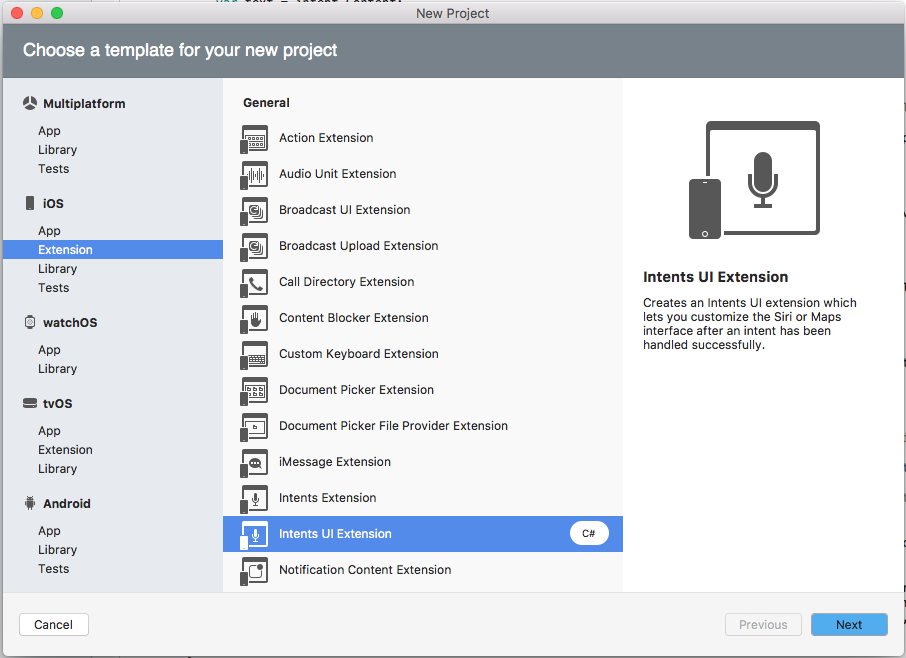Select the Broadcast UI Extension template icon

(255, 210)
